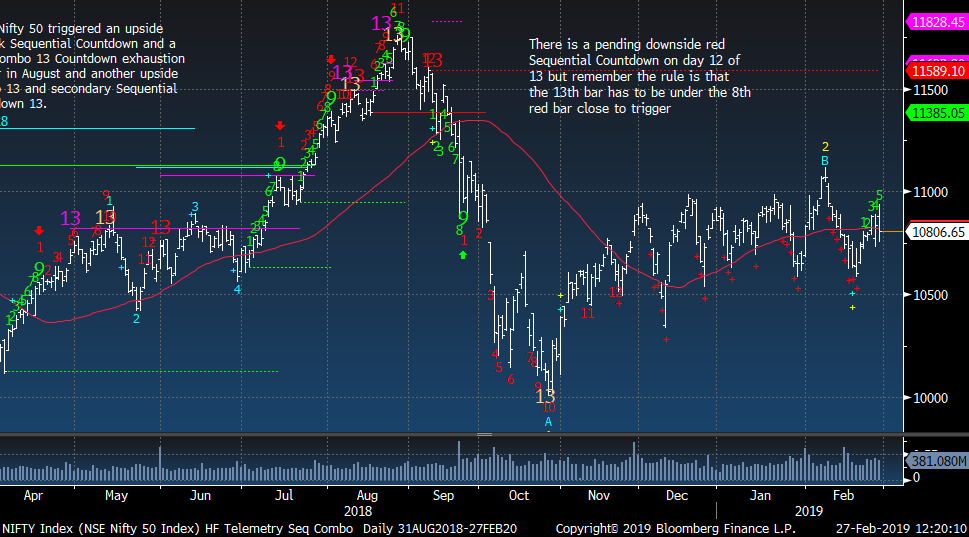969x537 pixels.
Task: Click the Aug label on the date axis
Action: pyautogui.click(x=367, y=496)
